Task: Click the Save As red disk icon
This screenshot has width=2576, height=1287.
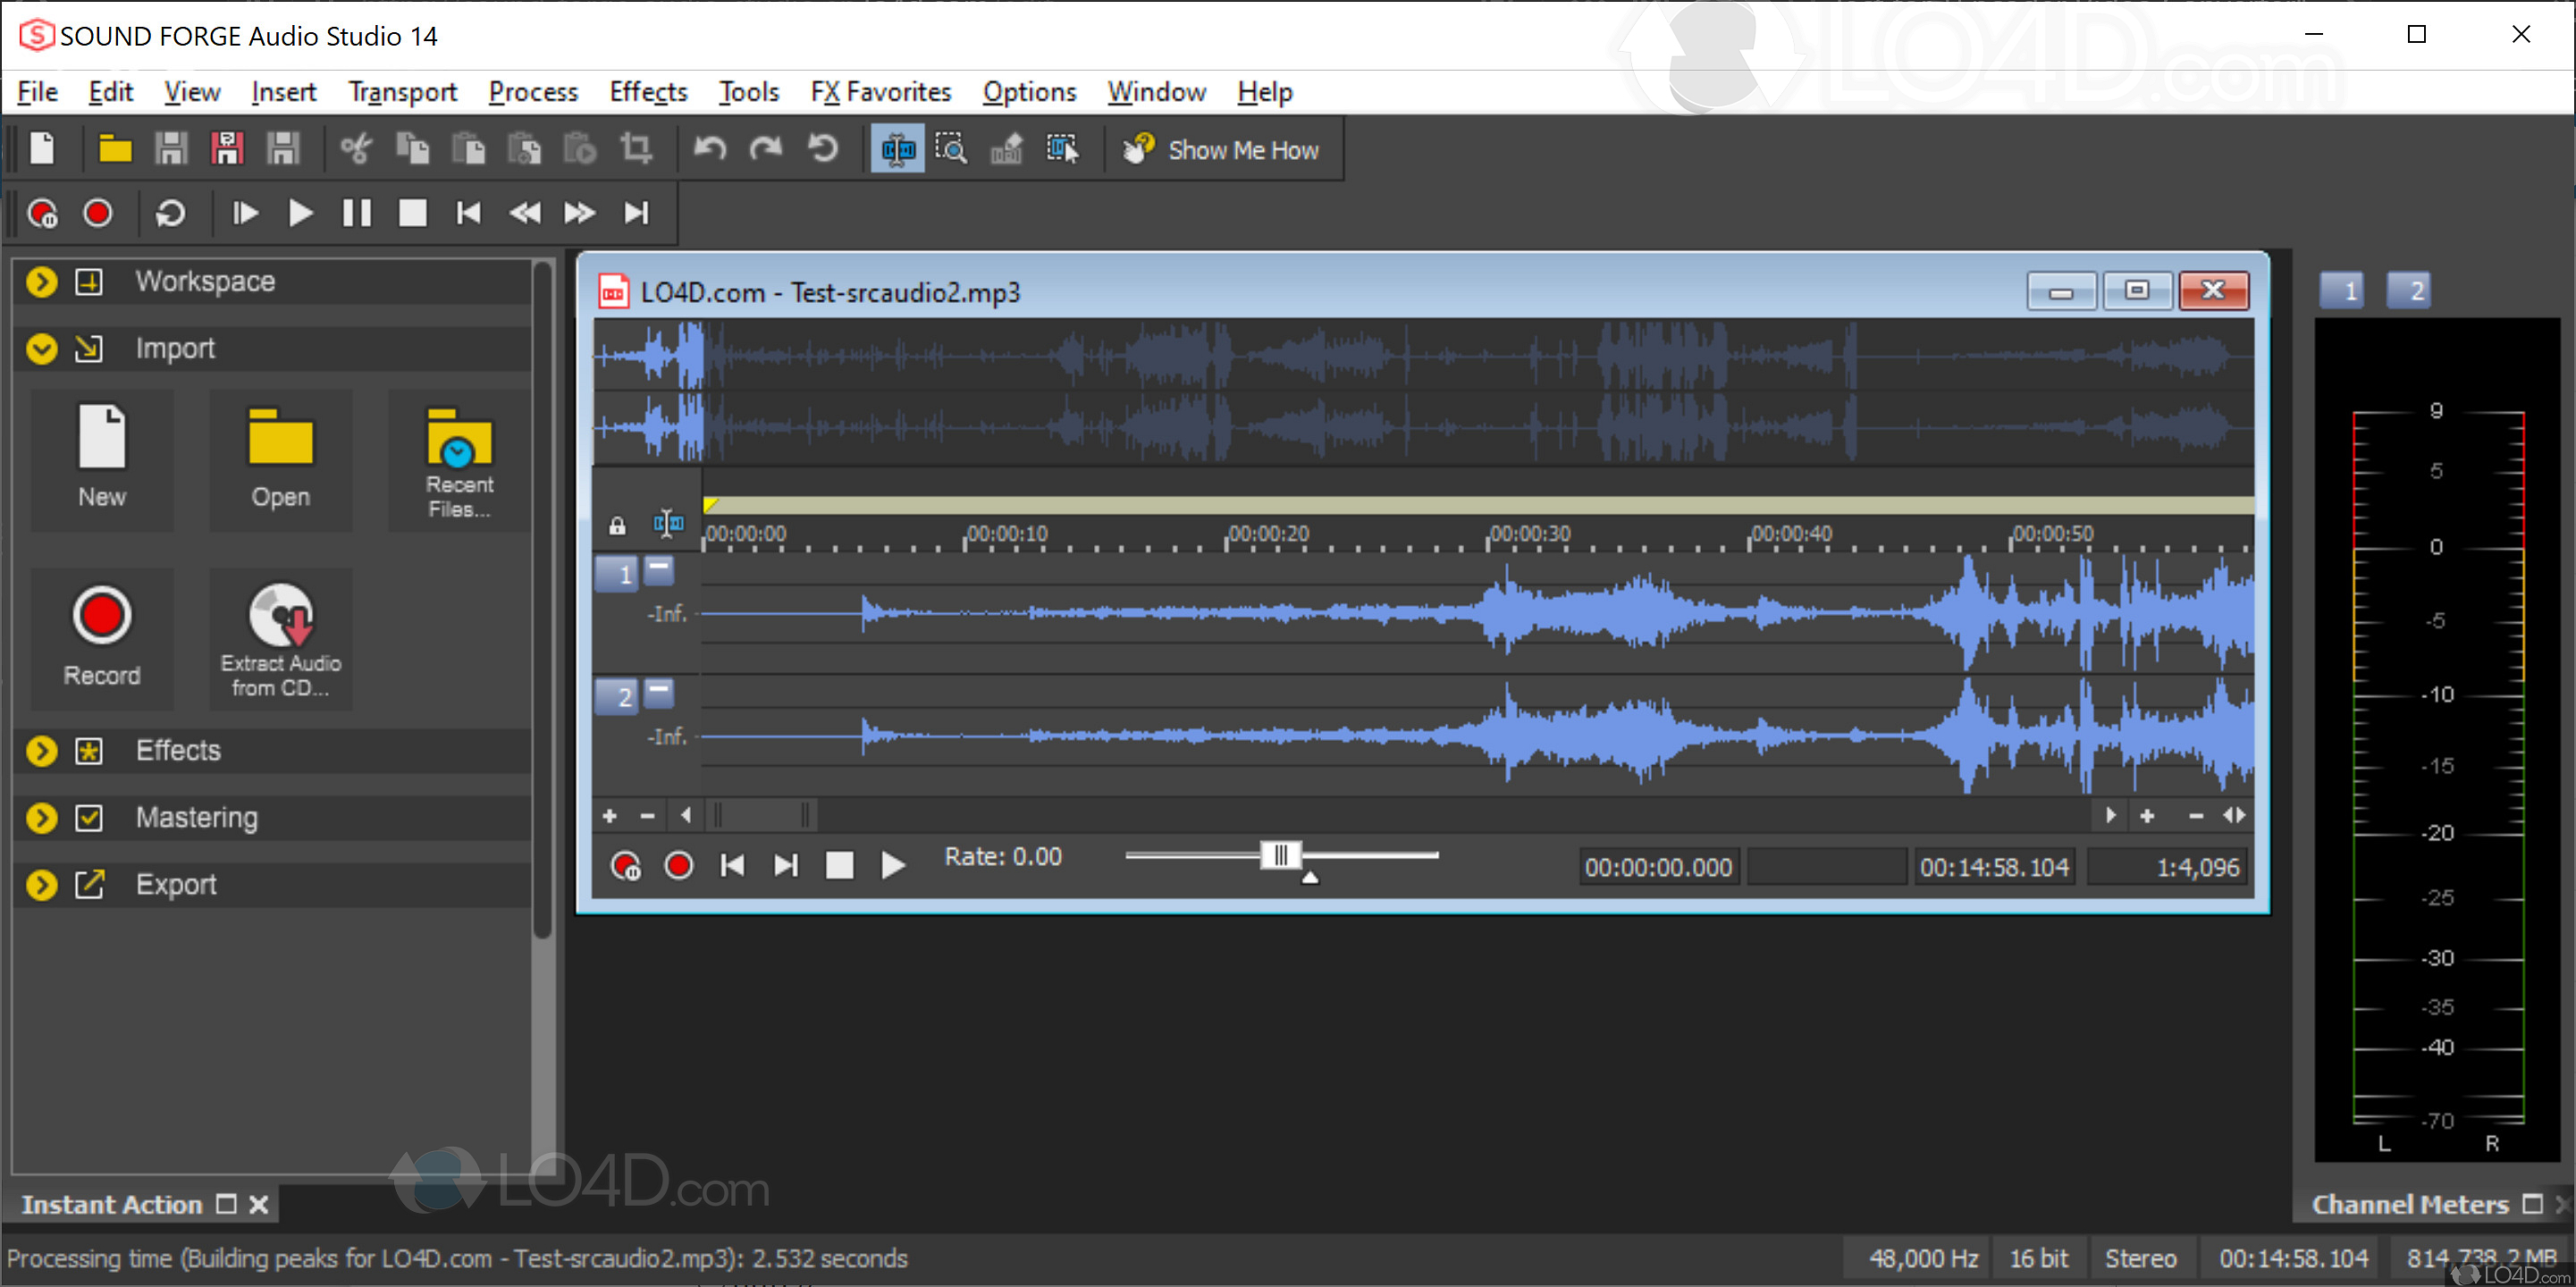Action: pyautogui.click(x=227, y=150)
